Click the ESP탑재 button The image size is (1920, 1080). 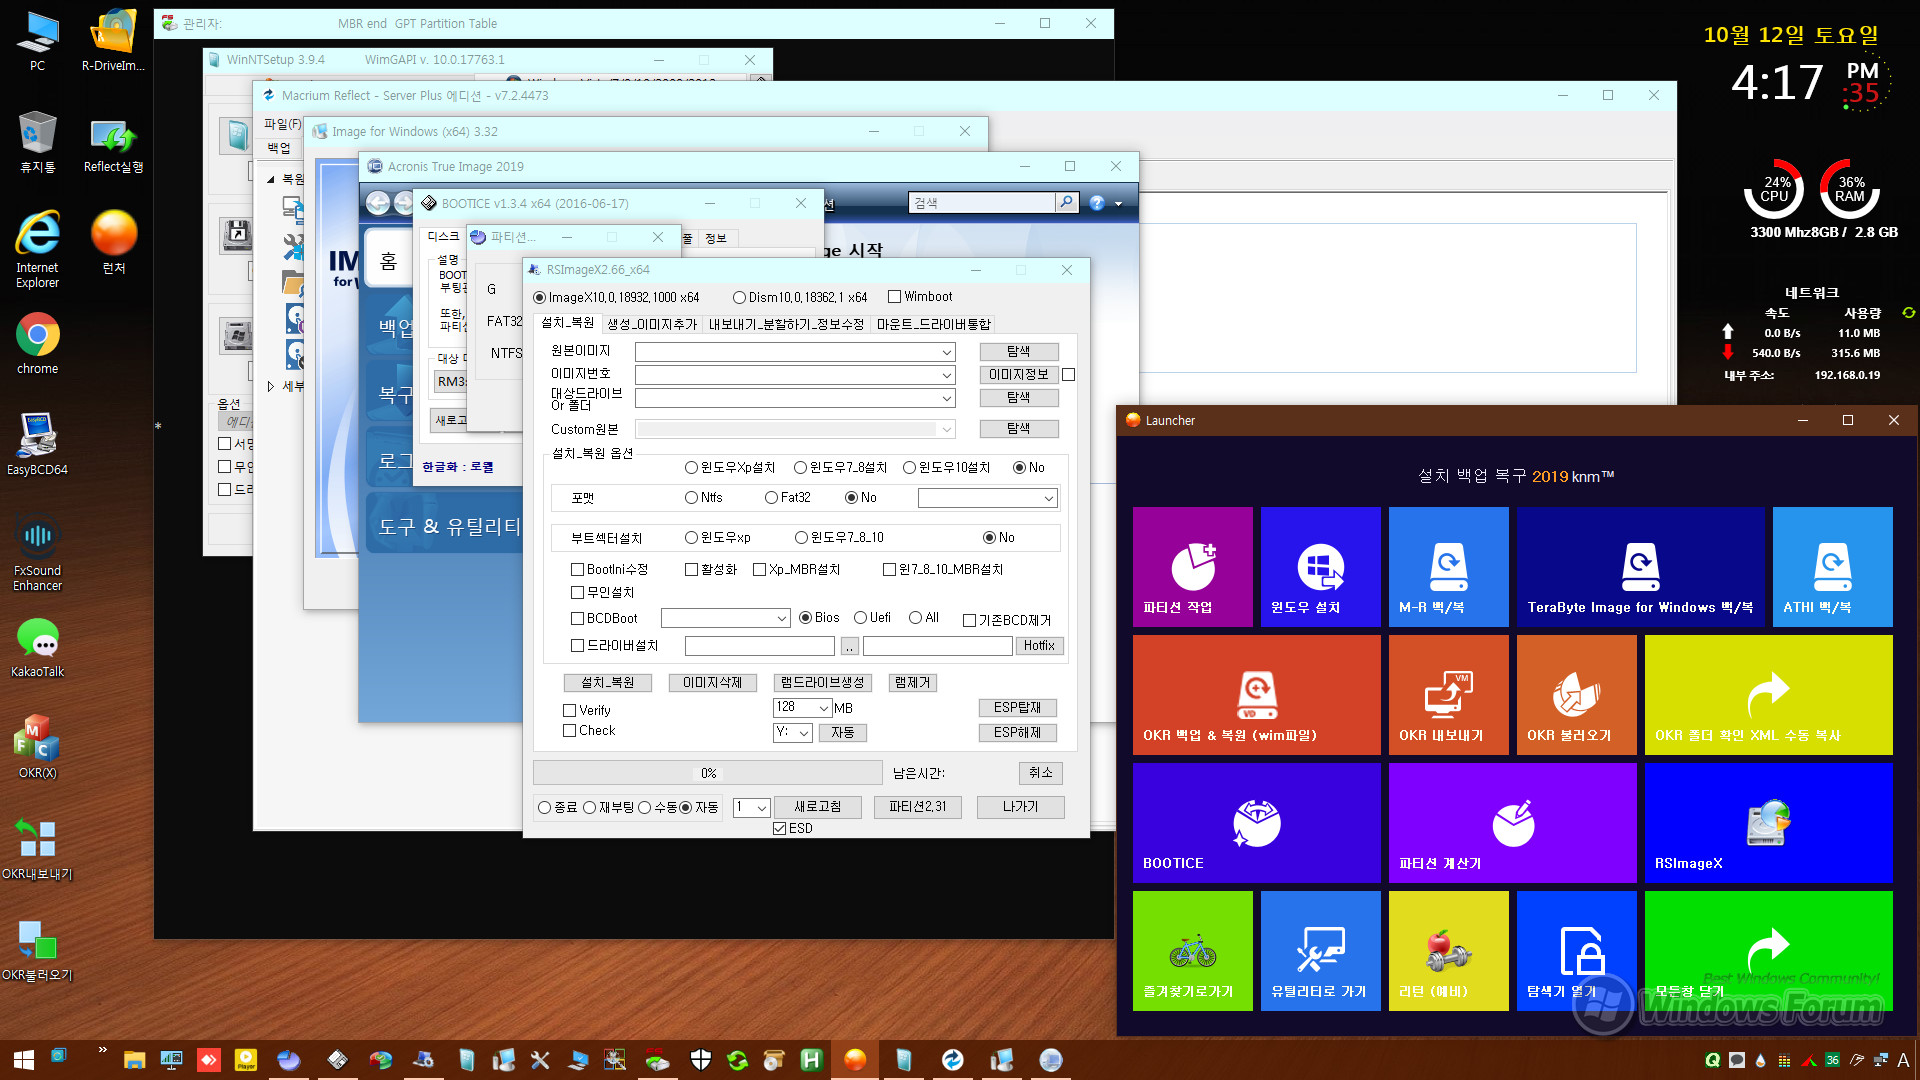(x=1017, y=707)
